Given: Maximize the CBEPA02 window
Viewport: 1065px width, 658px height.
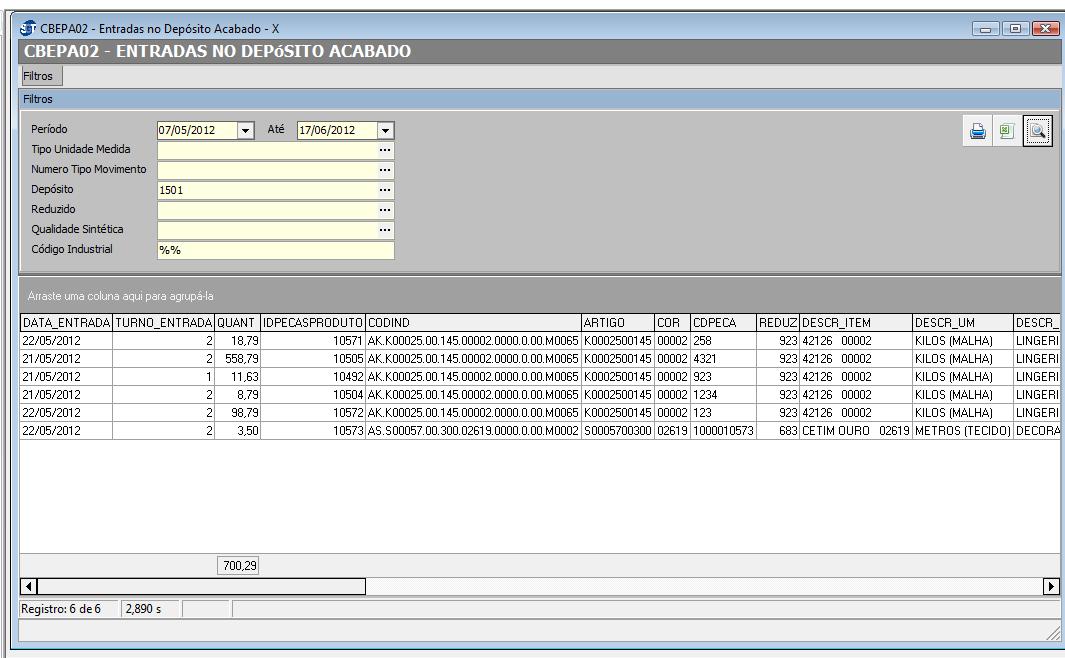Looking at the screenshot, I should point(1019,27).
